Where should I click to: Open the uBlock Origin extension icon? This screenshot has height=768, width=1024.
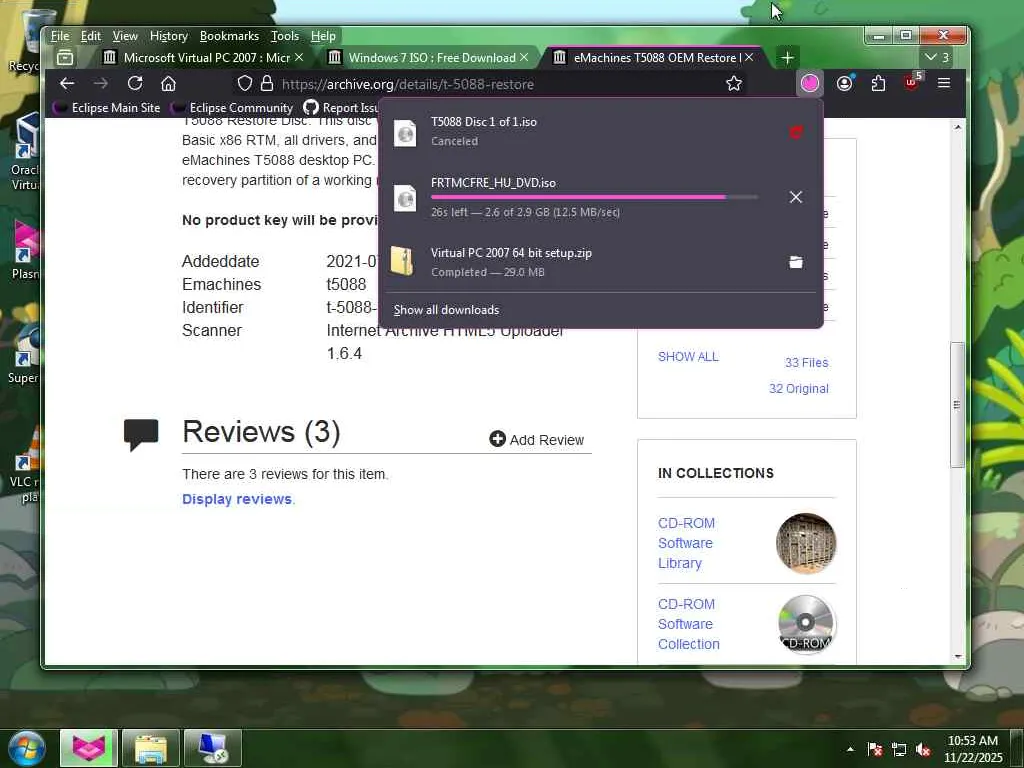click(x=912, y=83)
